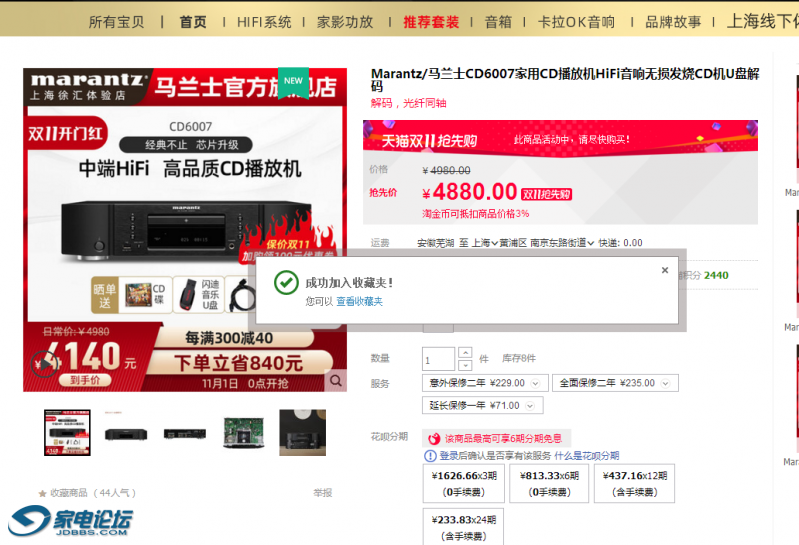Decrease quantity with the down arrow
799x545 pixels.
tap(465, 365)
